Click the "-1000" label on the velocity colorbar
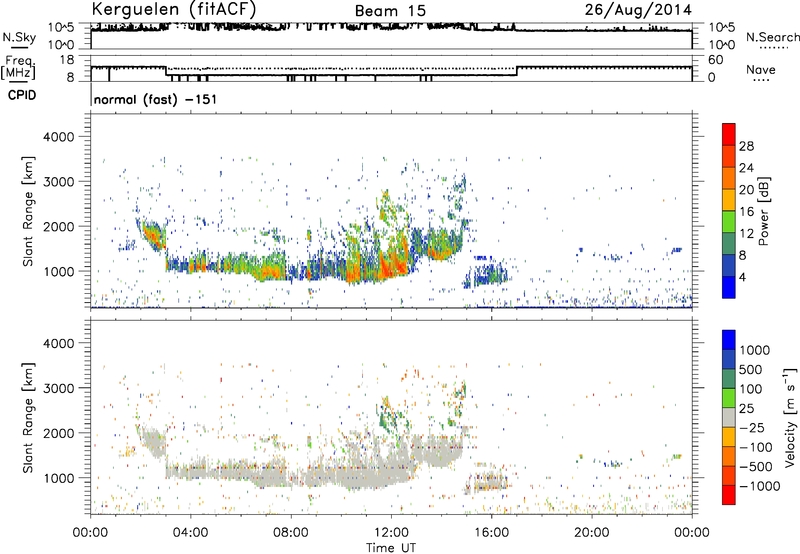Image resolution: width=800 pixels, height=554 pixels. click(760, 486)
